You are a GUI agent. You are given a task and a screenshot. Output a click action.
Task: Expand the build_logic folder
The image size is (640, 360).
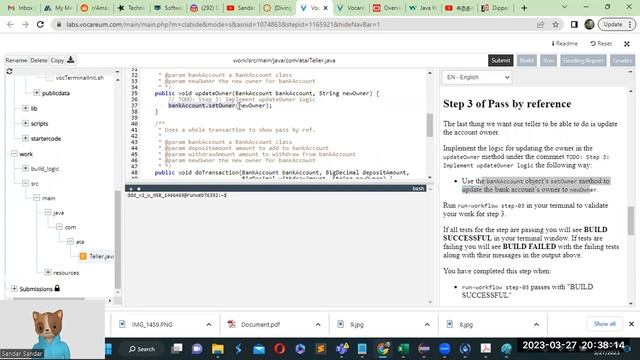click(25, 168)
